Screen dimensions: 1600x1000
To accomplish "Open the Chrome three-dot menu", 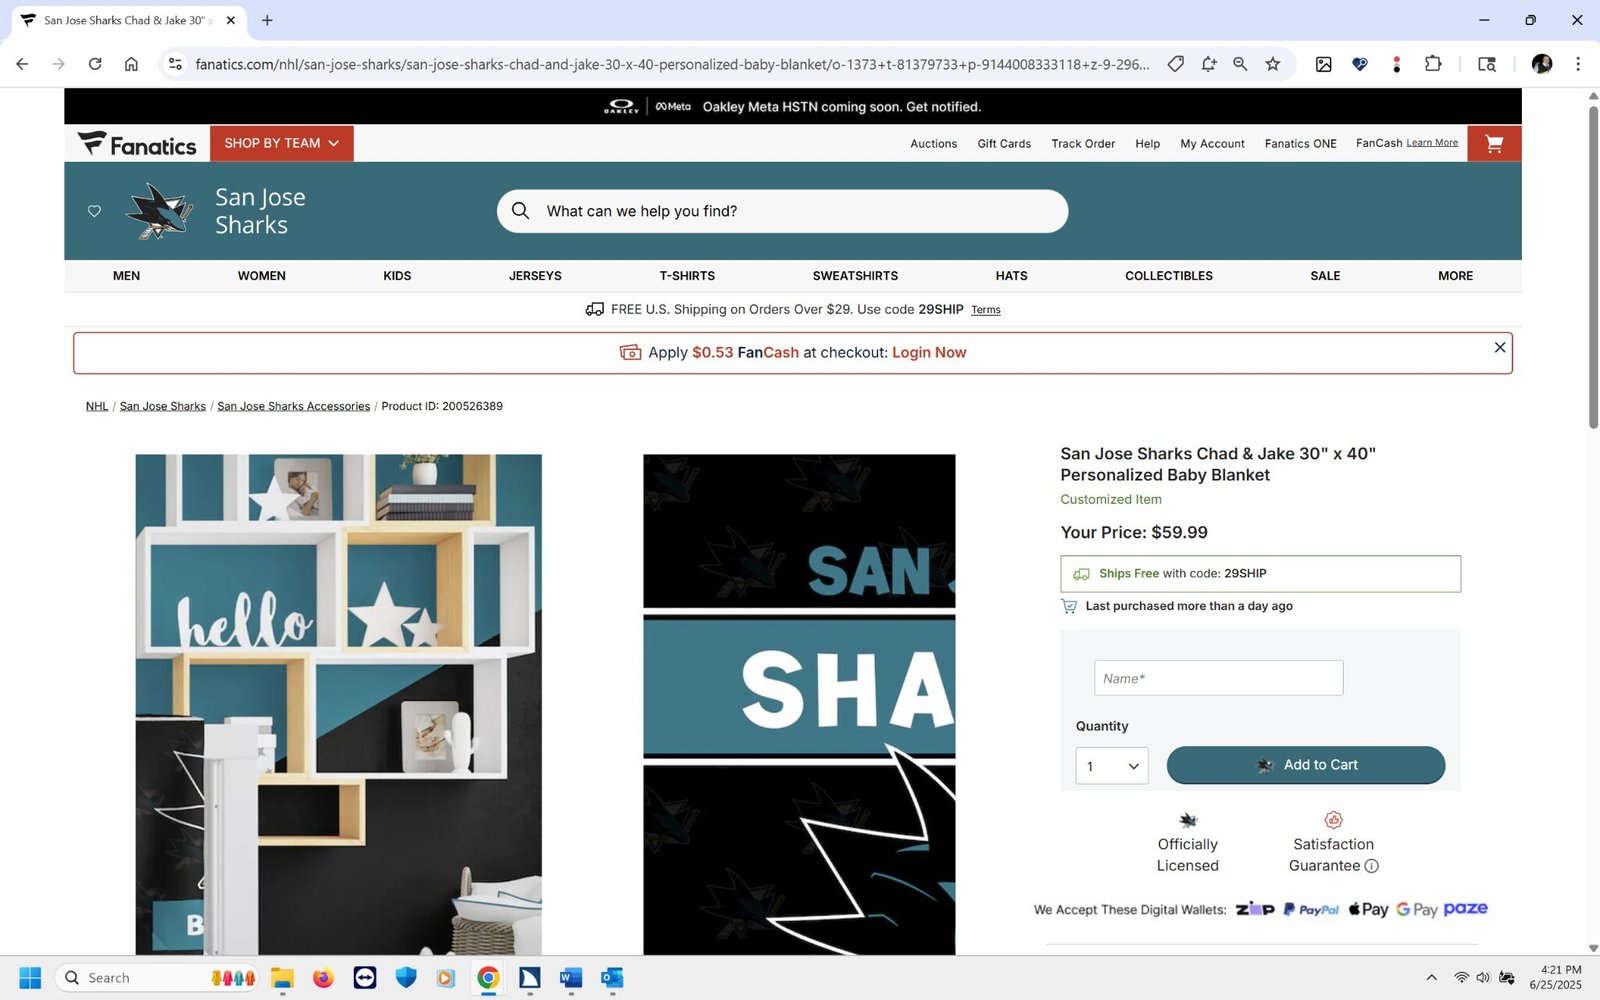I will click(x=1578, y=64).
